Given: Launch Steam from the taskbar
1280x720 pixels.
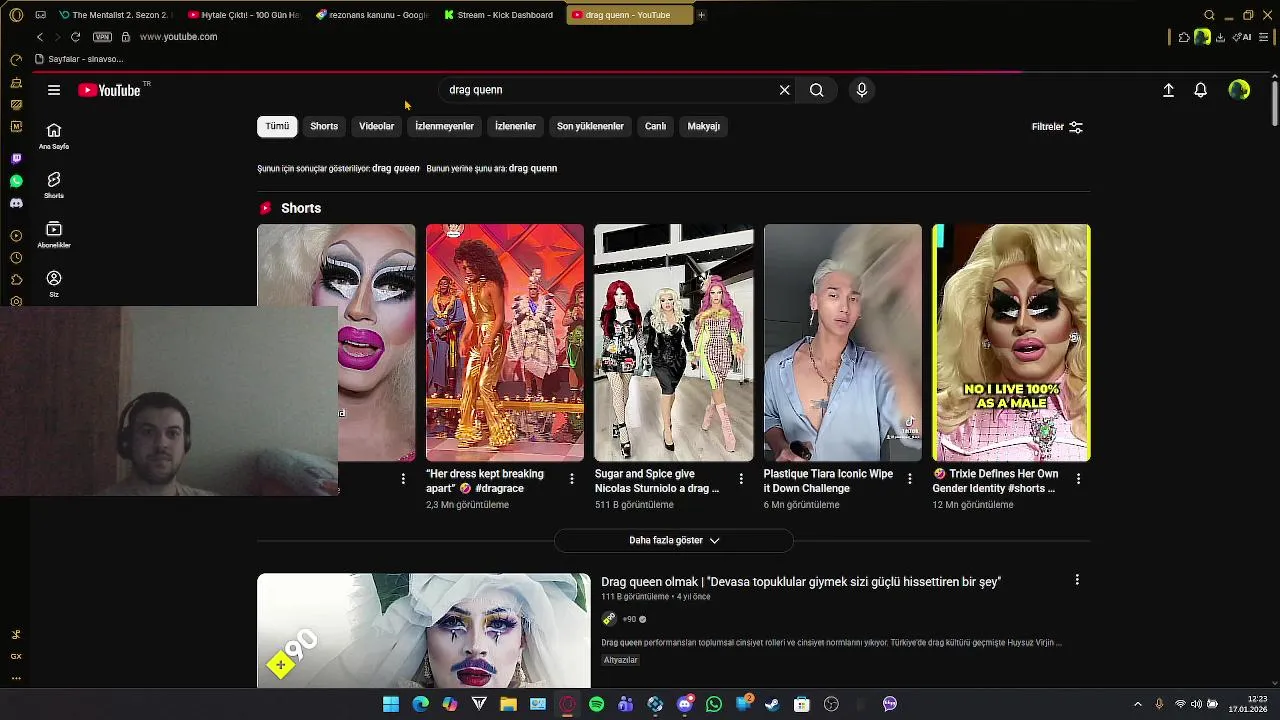Looking at the screenshot, I should [773, 704].
